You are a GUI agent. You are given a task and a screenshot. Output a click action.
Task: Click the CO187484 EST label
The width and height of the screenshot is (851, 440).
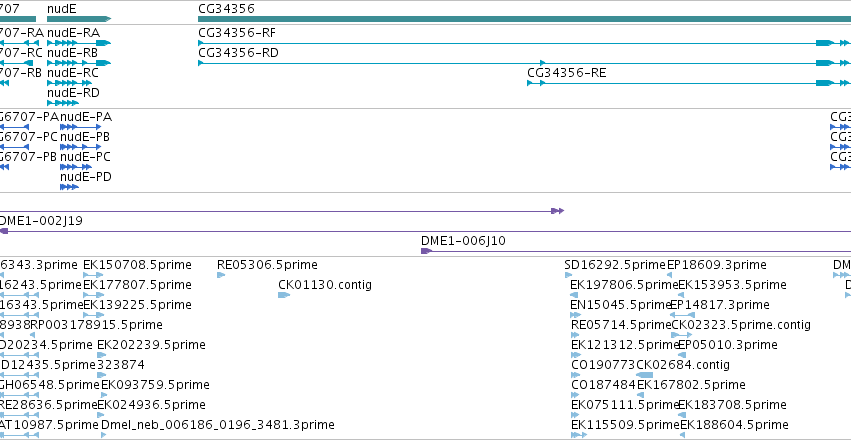tap(604, 385)
